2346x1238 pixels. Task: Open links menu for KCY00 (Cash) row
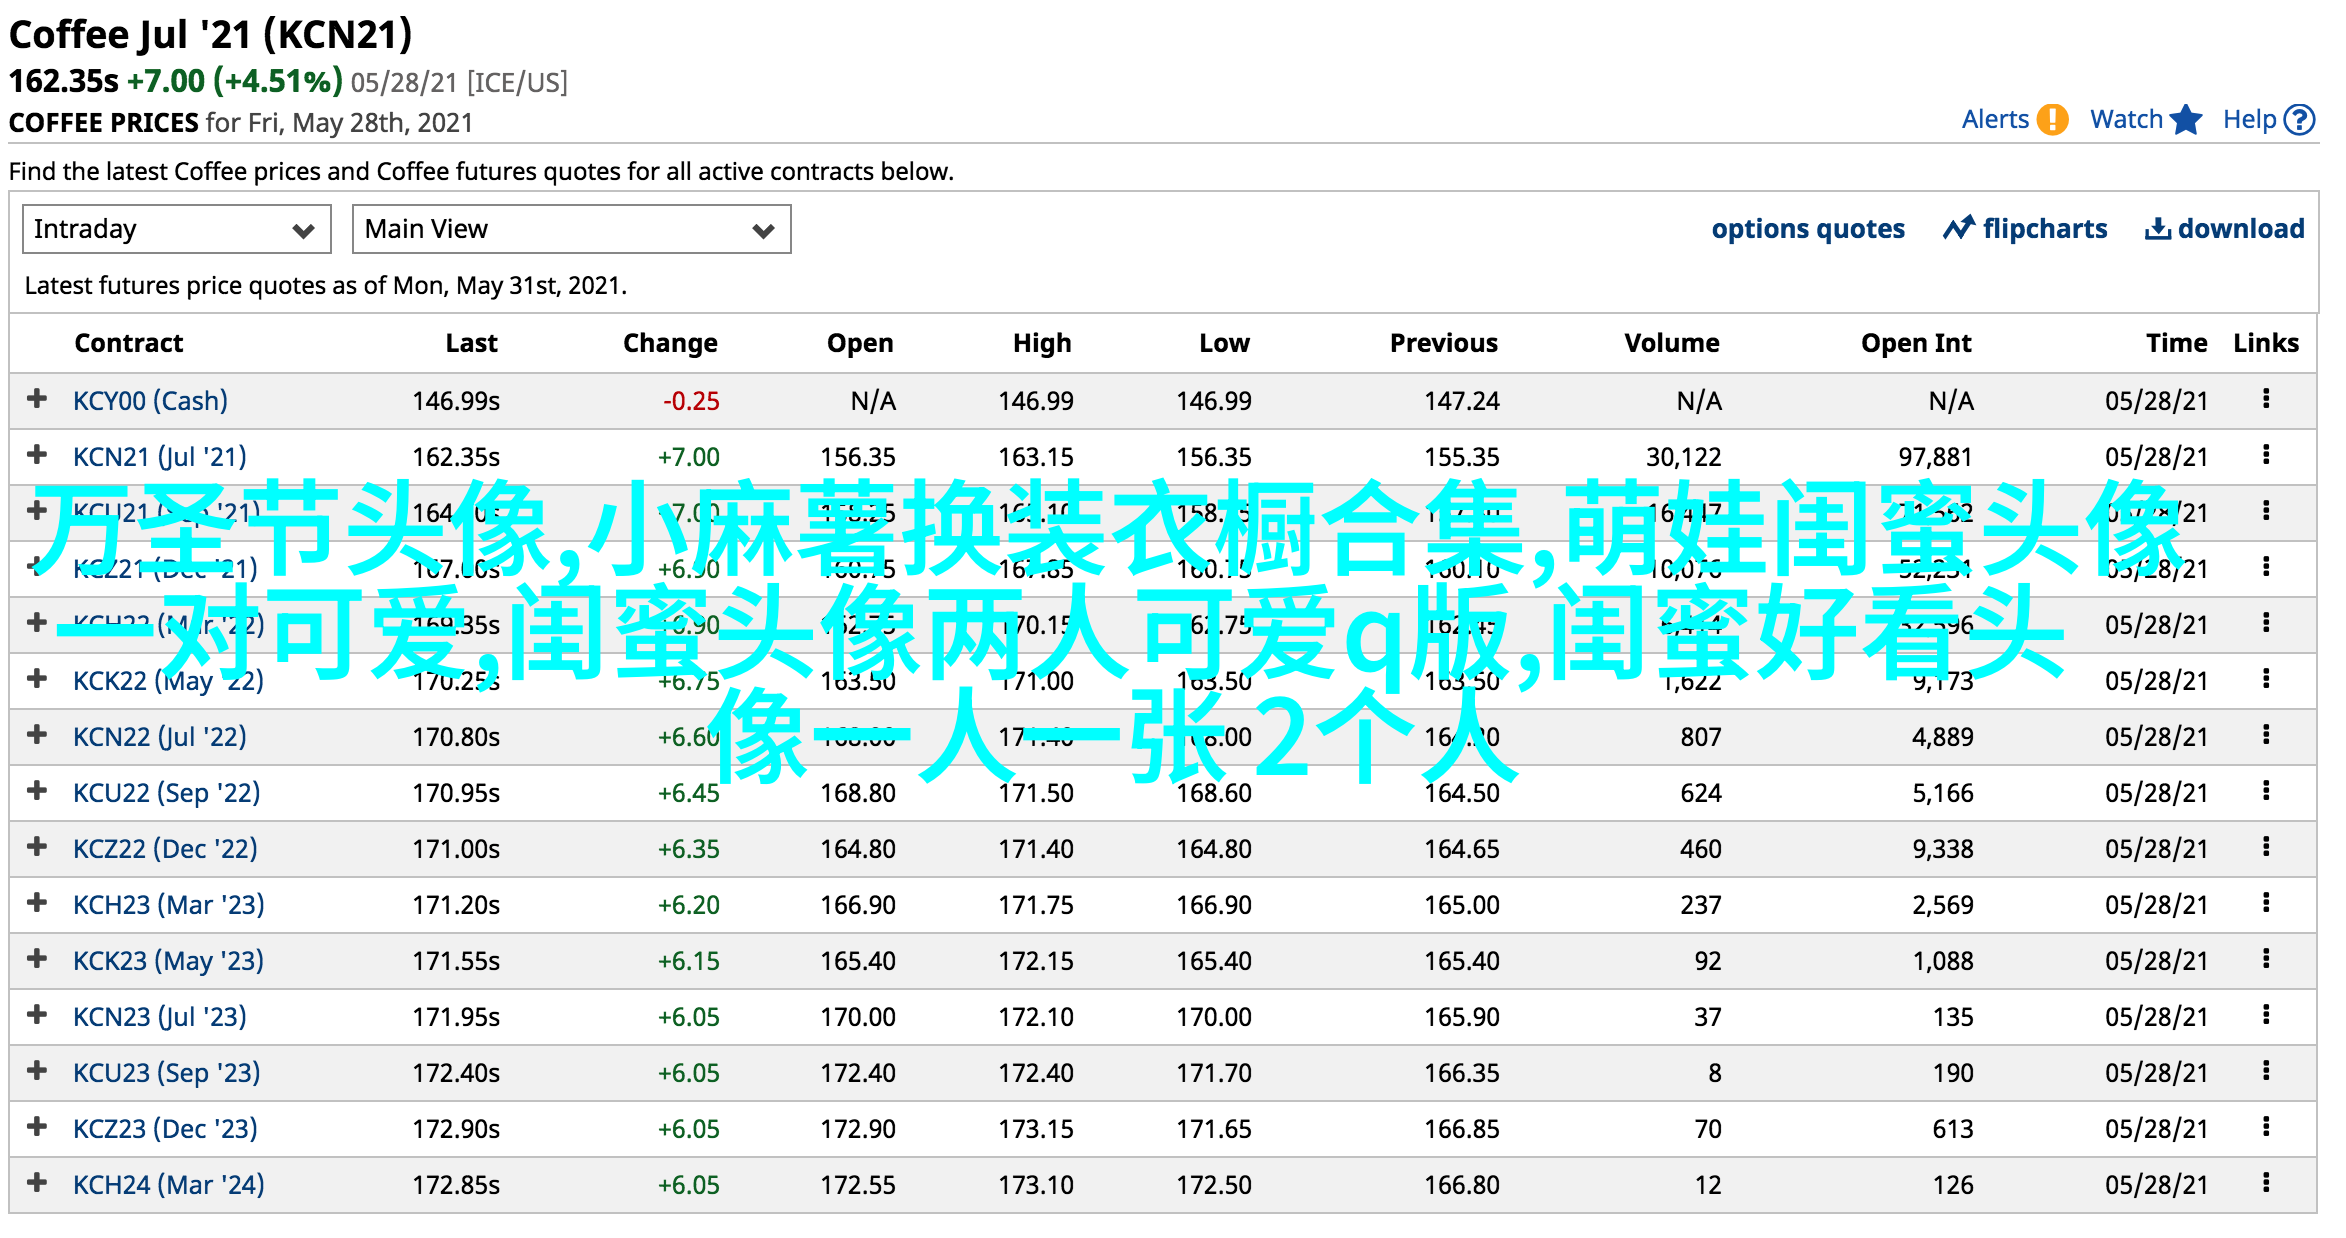point(2266,399)
